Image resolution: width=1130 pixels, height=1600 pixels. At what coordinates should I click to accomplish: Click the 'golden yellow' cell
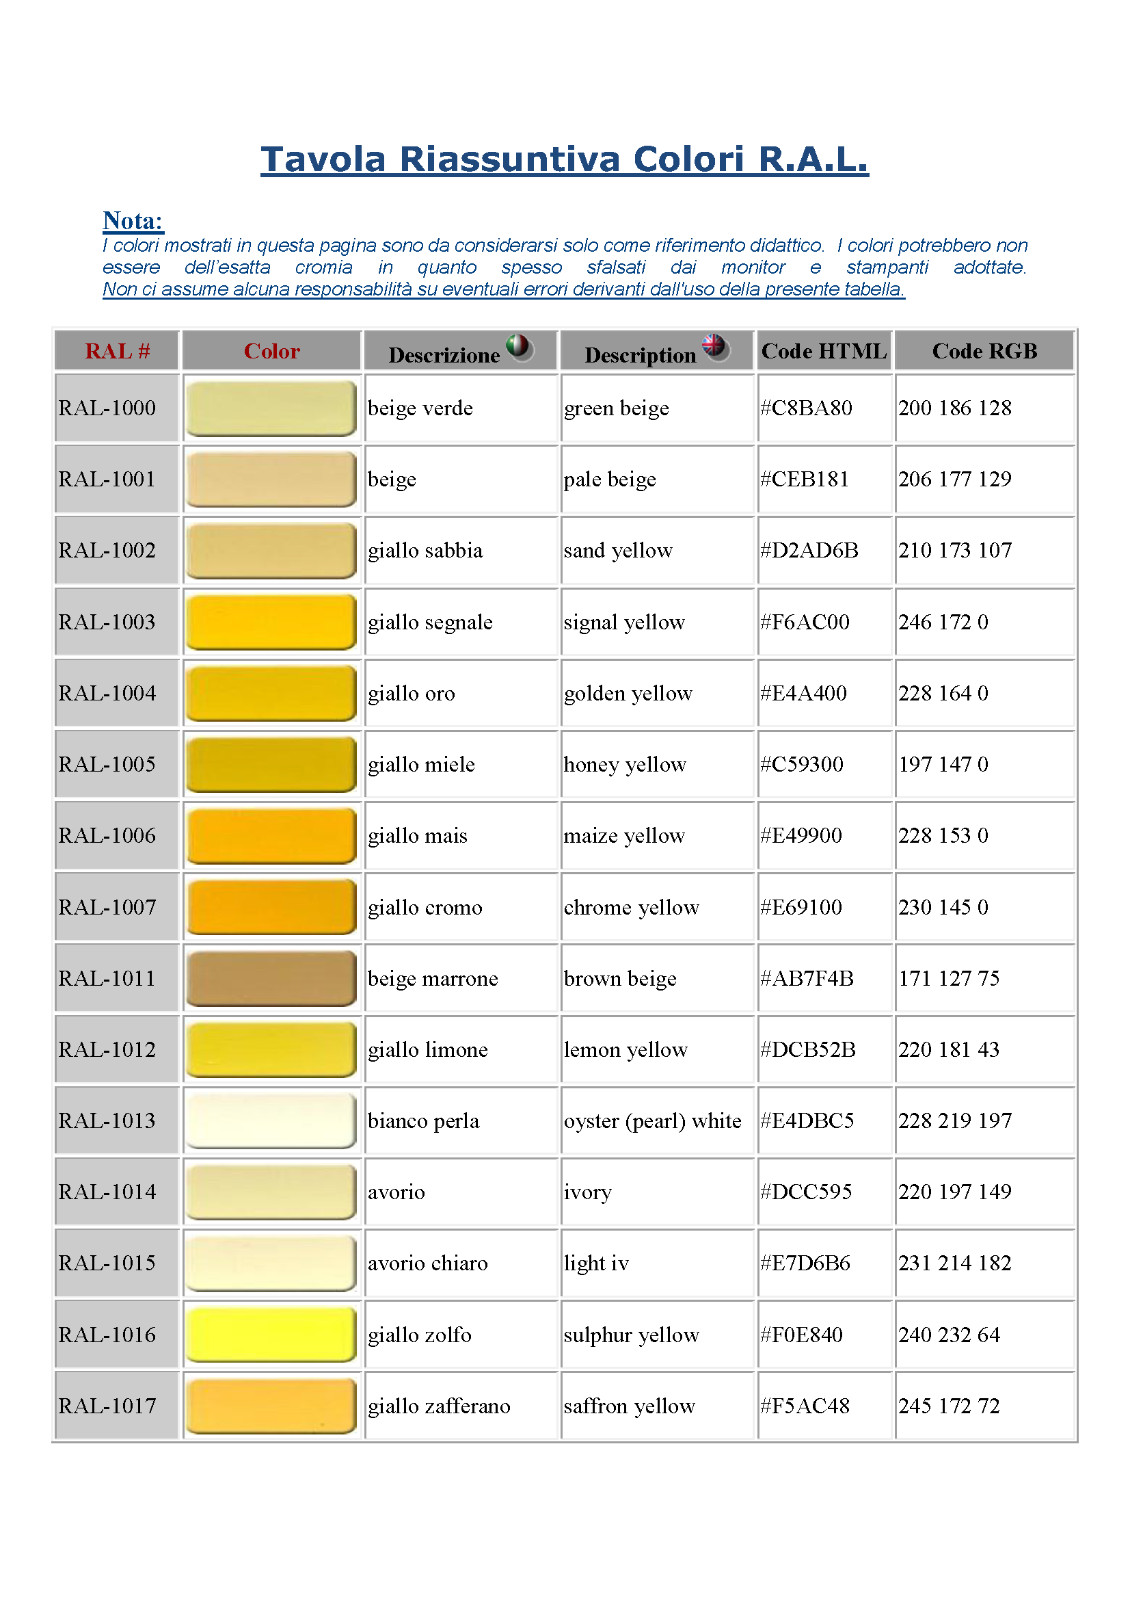[x=657, y=693]
